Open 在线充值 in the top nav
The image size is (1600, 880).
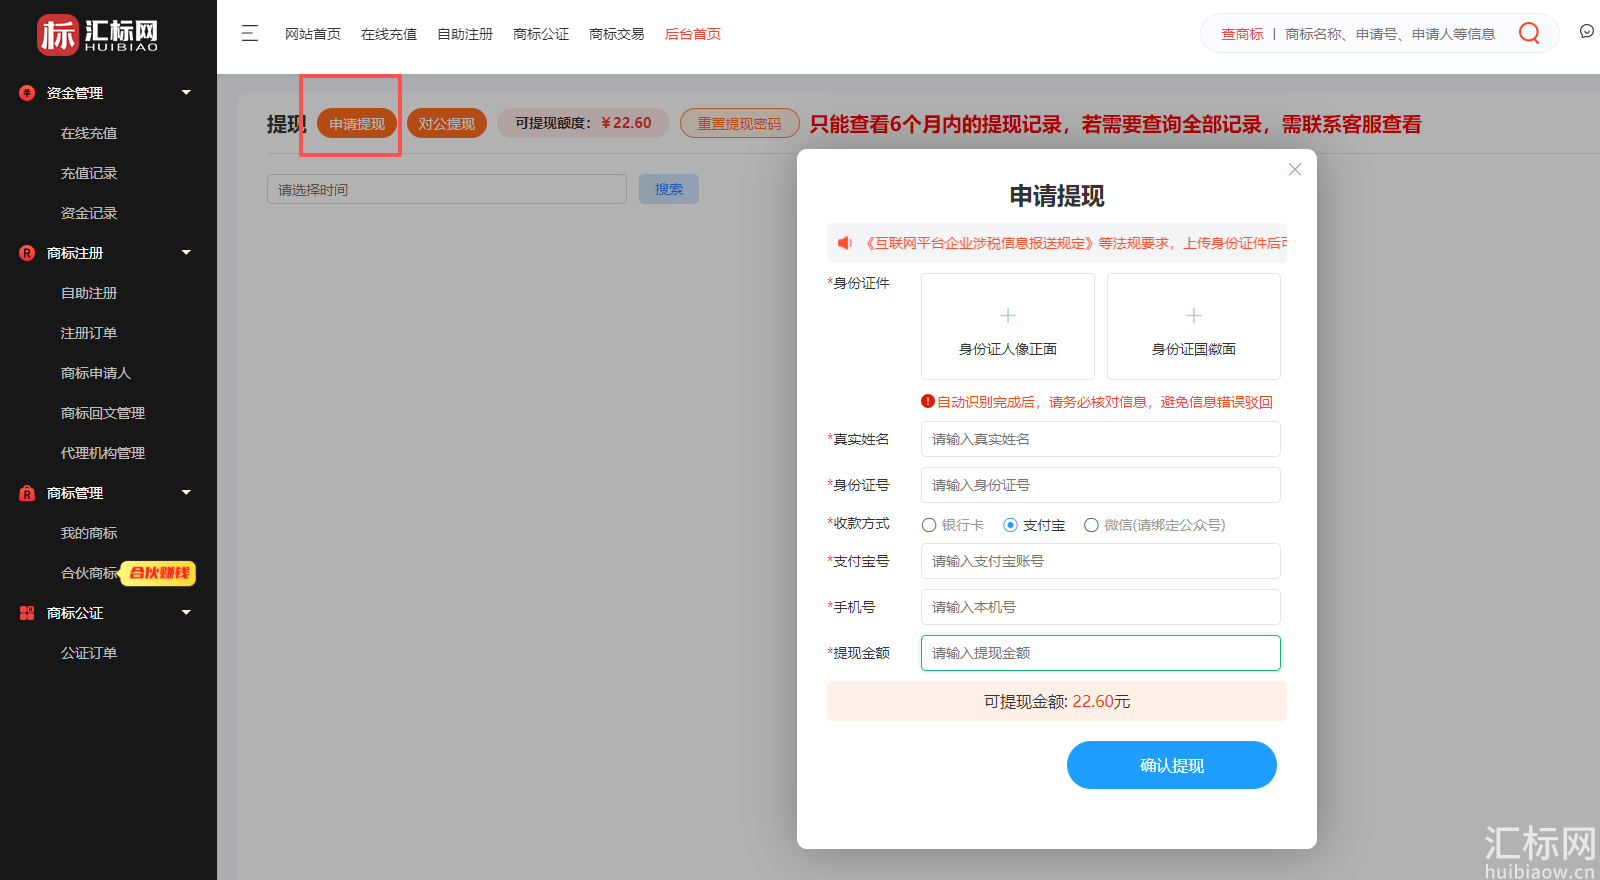[x=389, y=34]
